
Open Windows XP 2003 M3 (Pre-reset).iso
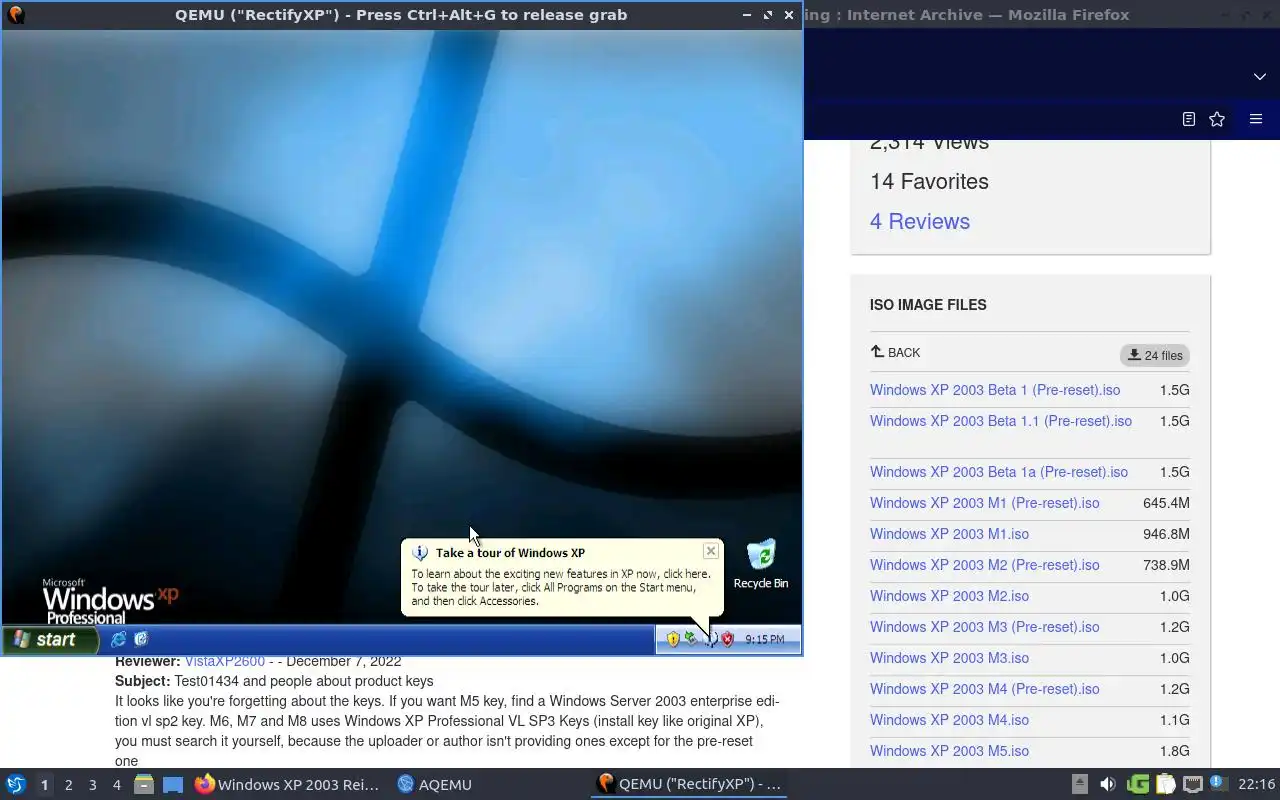(984, 627)
